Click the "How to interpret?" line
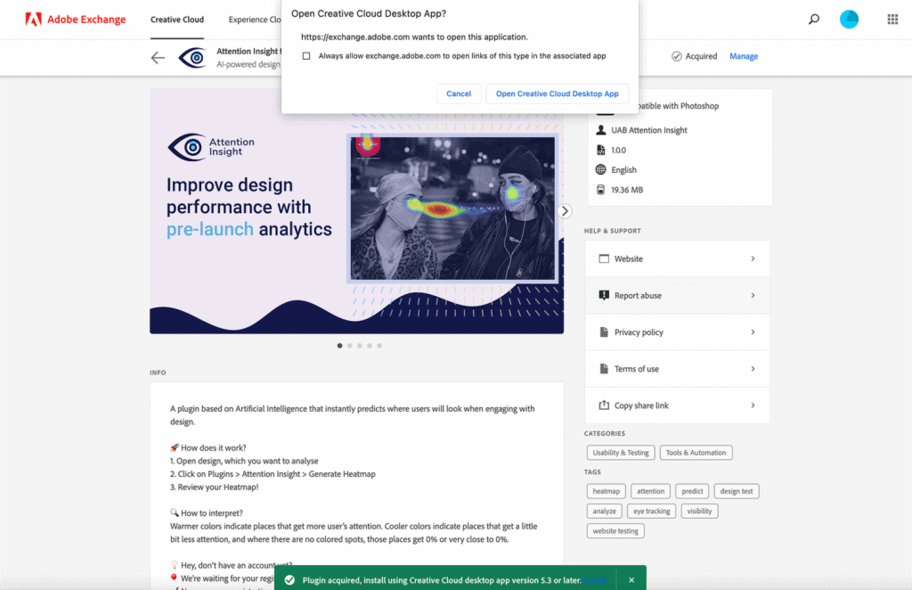 click(x=206, y=513)
